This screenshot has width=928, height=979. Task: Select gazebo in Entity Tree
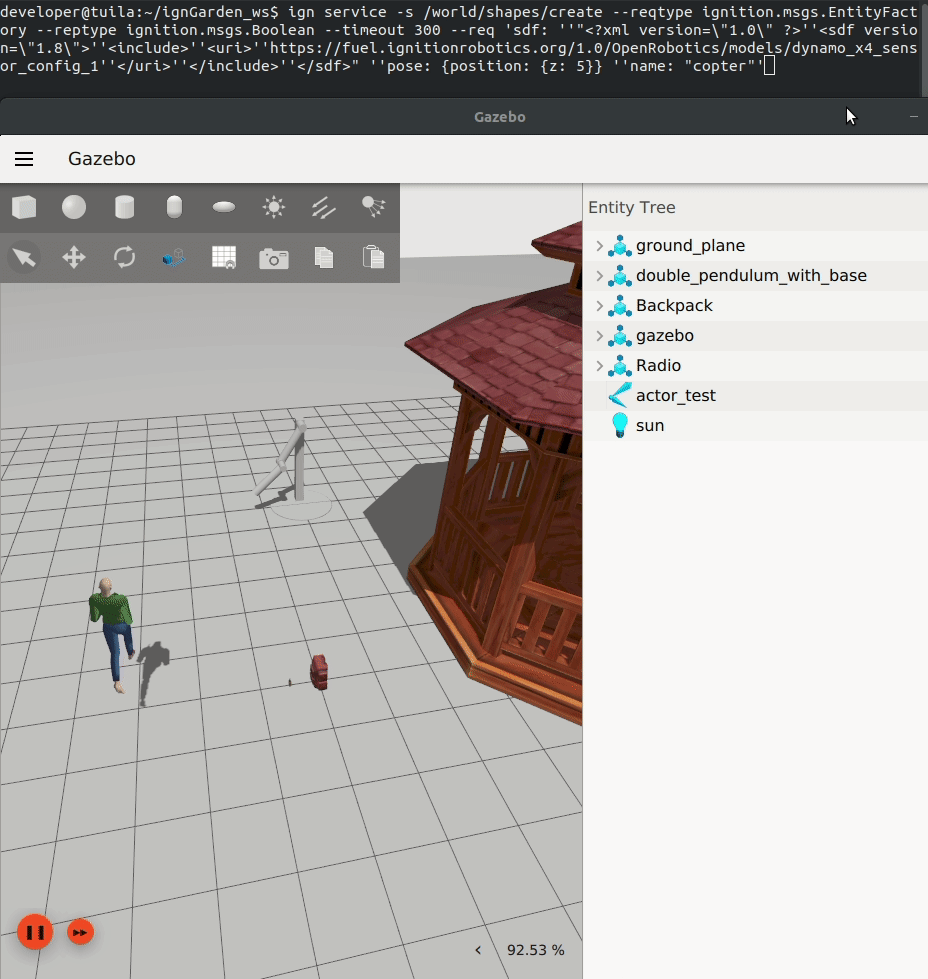click(x=755, y=335)
